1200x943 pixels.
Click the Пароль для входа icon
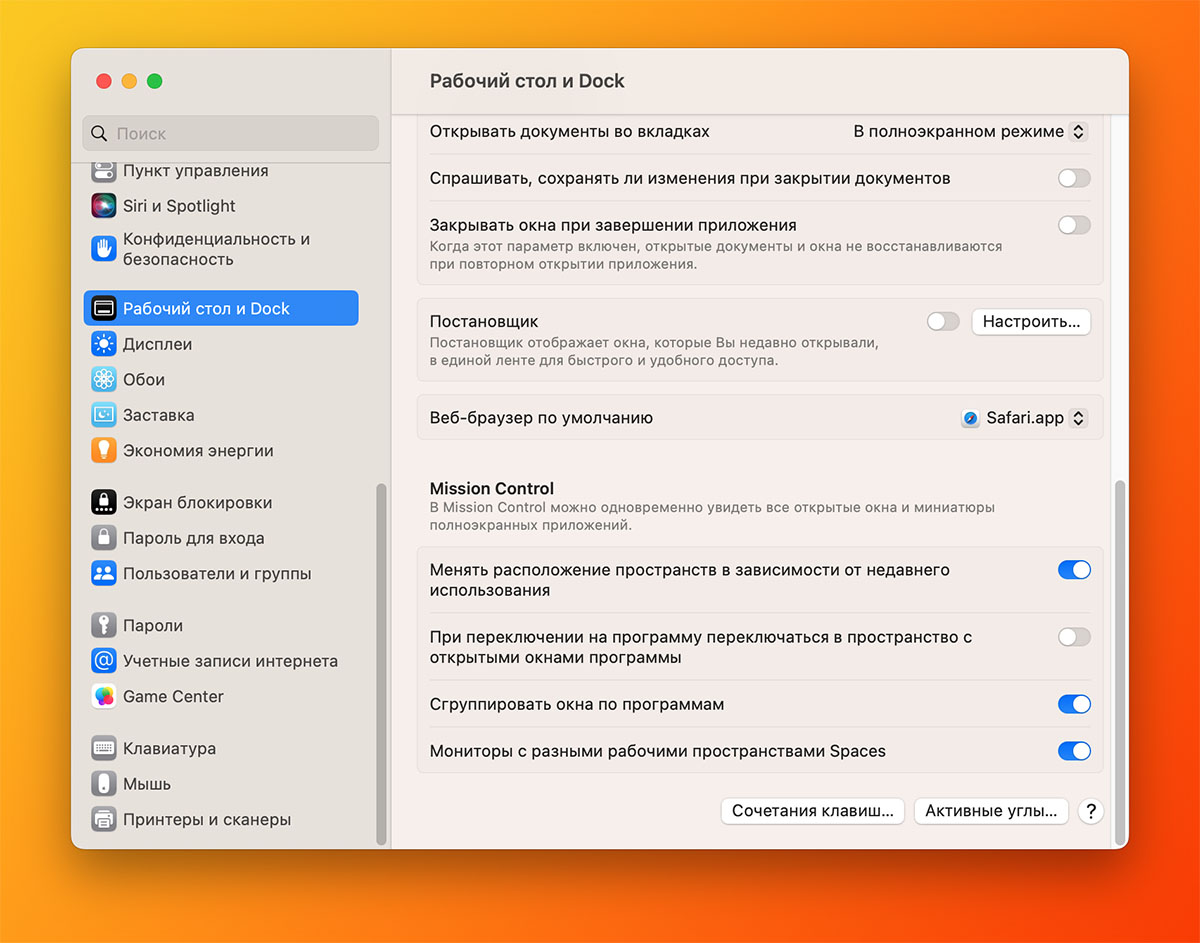coord(104,538)
